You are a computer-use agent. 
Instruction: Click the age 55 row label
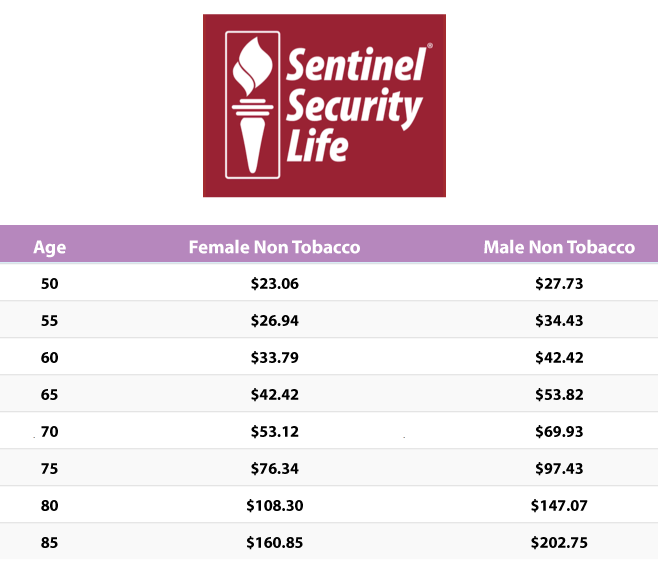[x=50, y=320]
